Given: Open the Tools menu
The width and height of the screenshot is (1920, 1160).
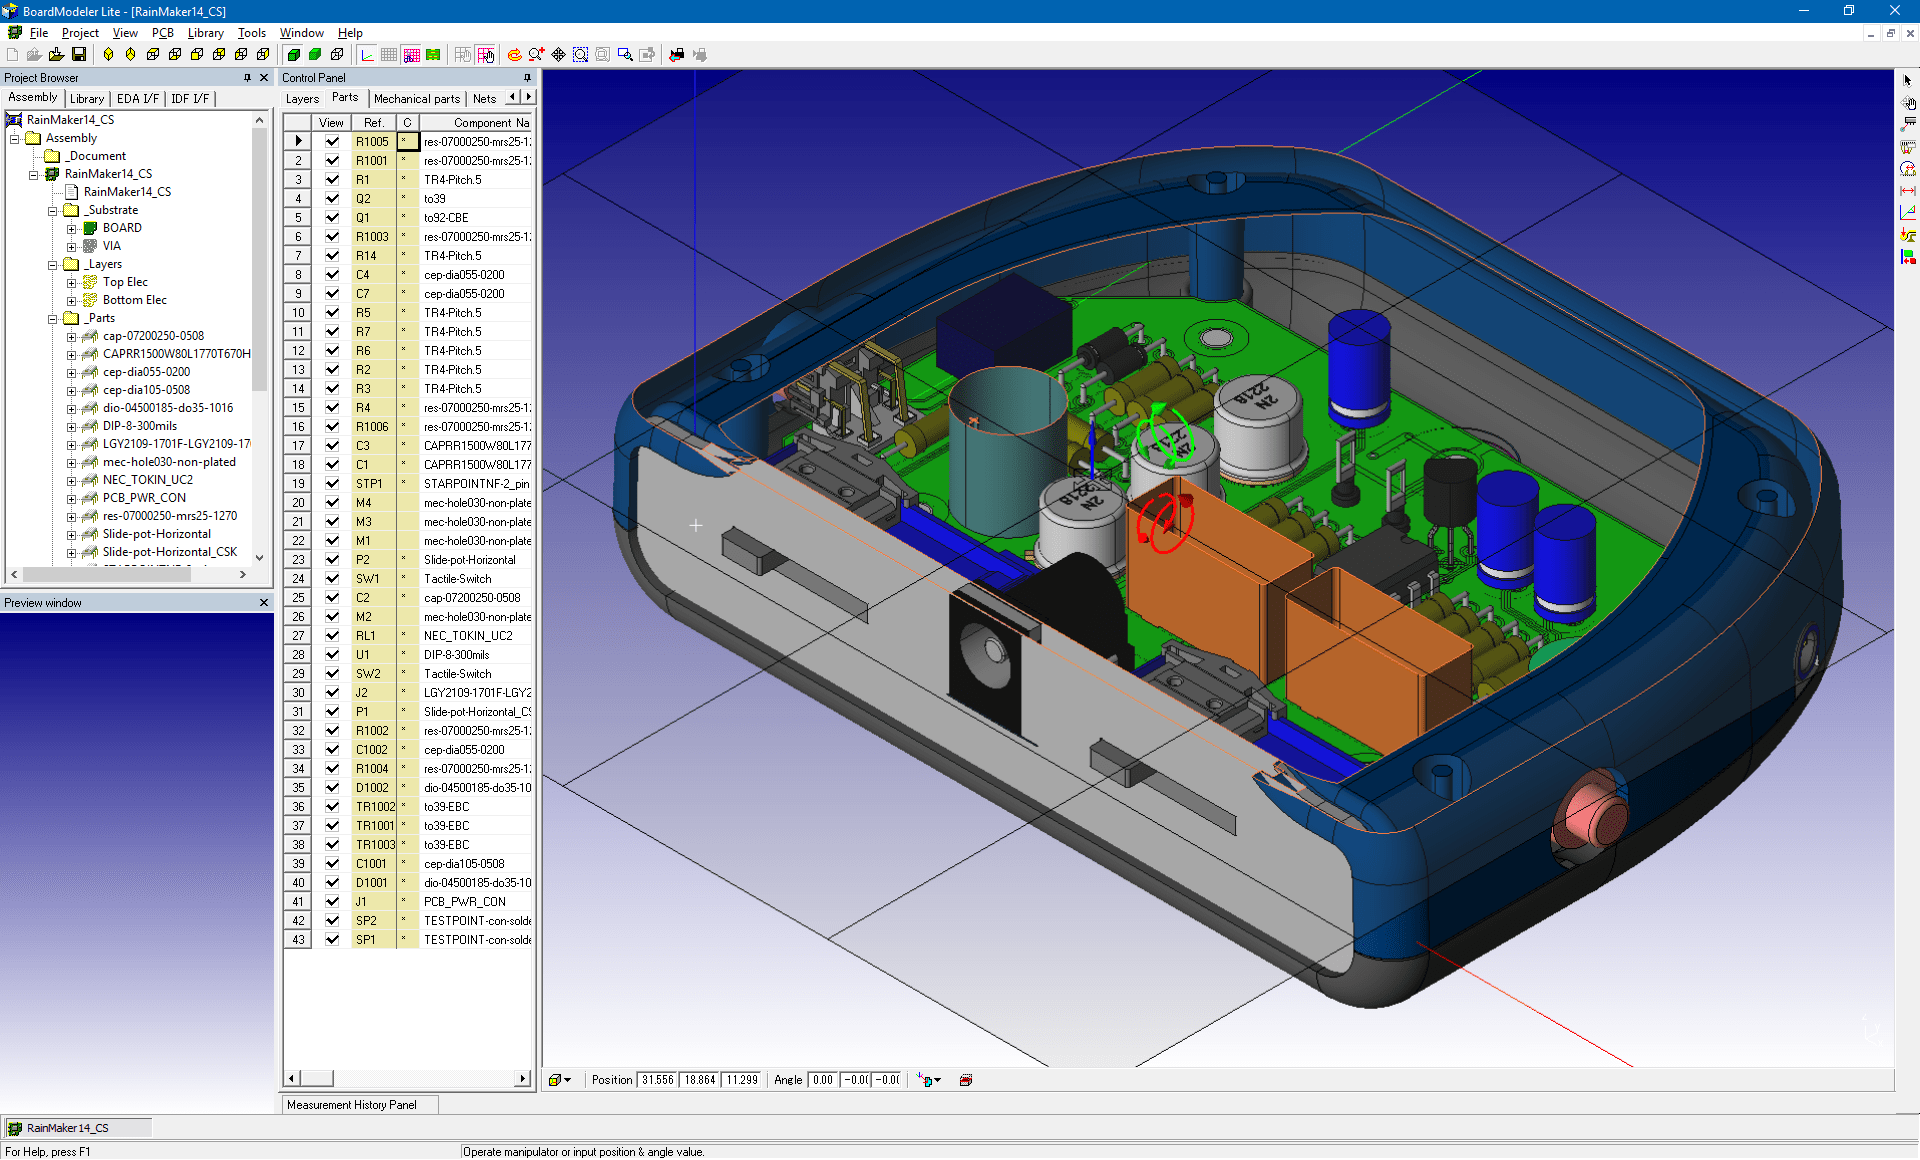Looking at the screenshot, I should 251,33.
